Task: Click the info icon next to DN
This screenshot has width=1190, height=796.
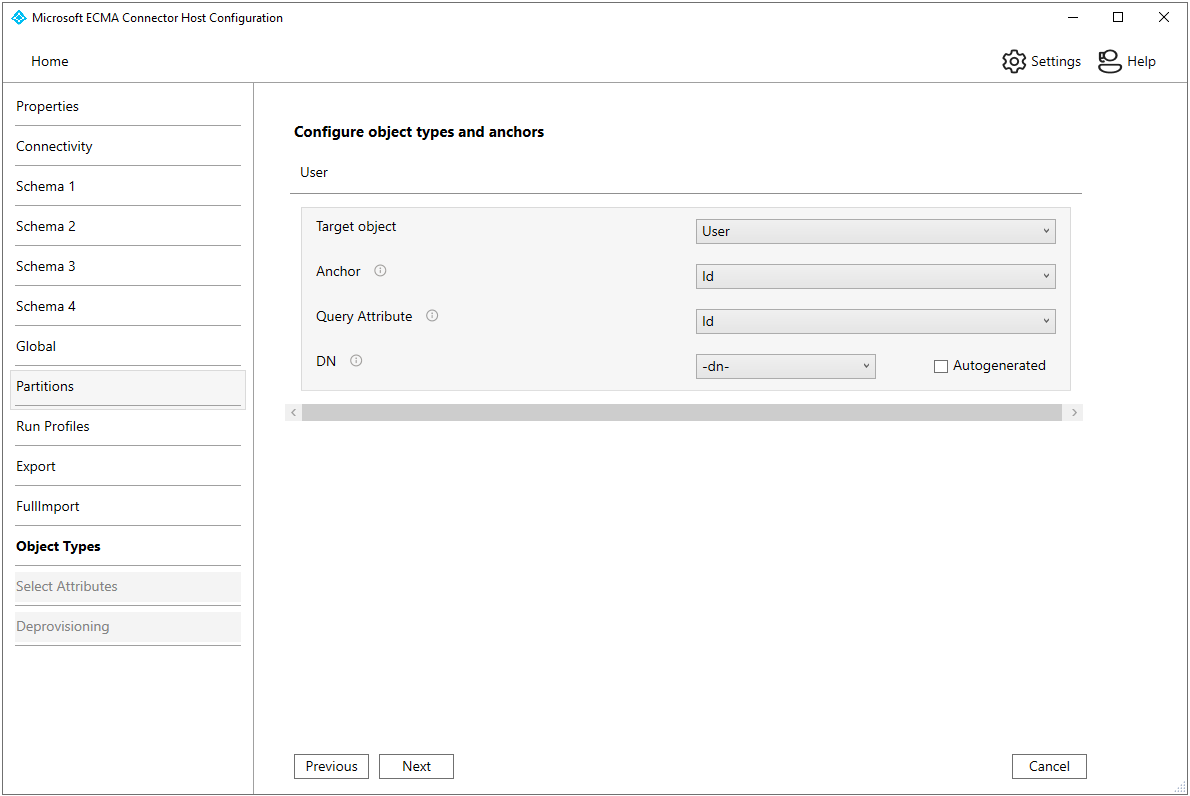Action: click(x=356, y=361)
